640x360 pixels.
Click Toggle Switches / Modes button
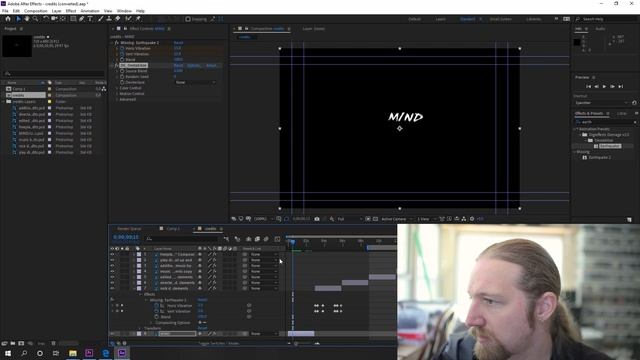[x=219, y=344]
